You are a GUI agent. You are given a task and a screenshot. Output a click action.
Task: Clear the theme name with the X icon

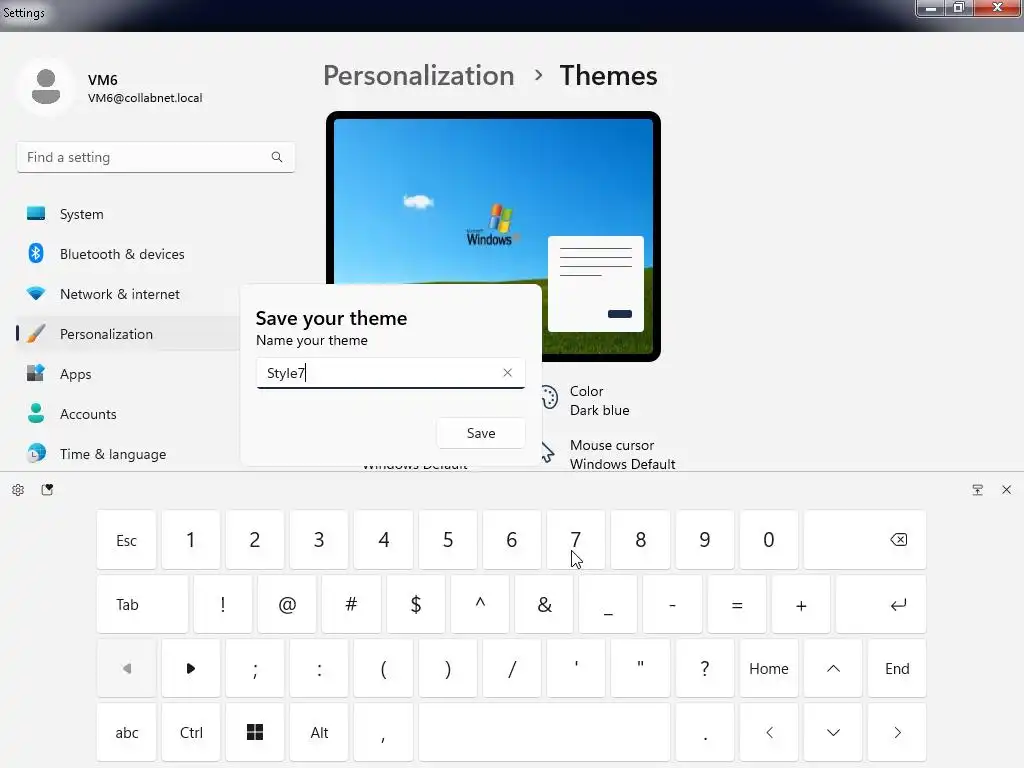click(507, 372)
